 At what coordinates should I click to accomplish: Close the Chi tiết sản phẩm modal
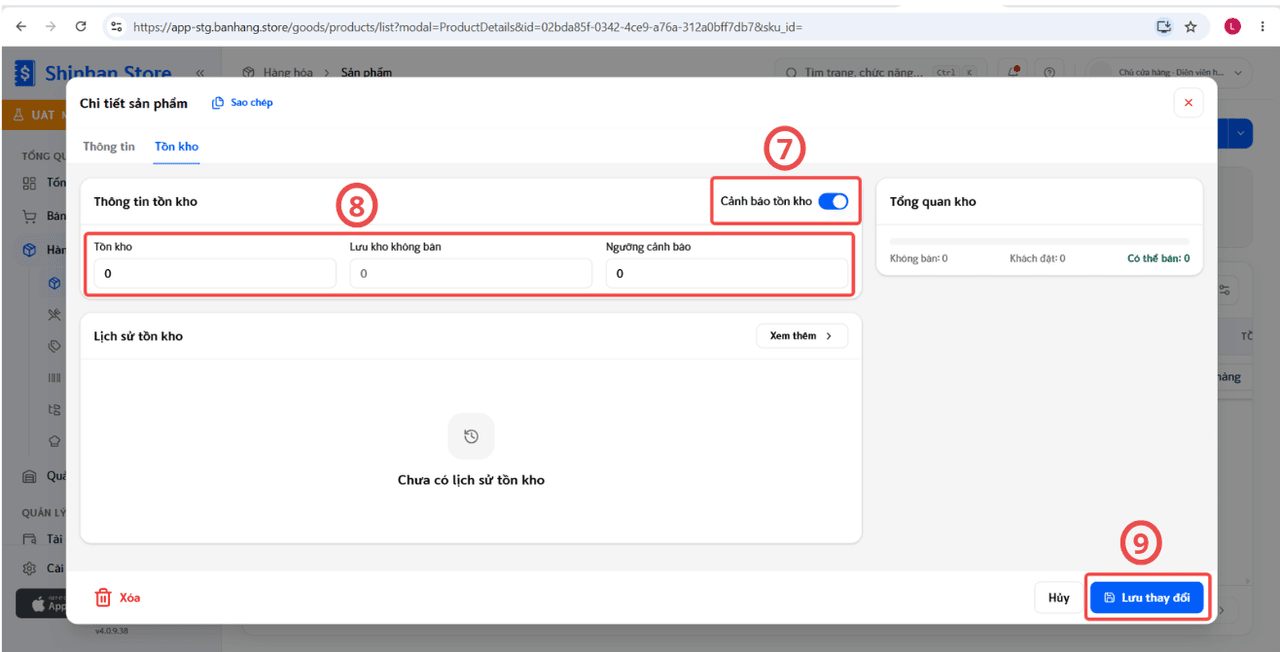coord(1188,103)
